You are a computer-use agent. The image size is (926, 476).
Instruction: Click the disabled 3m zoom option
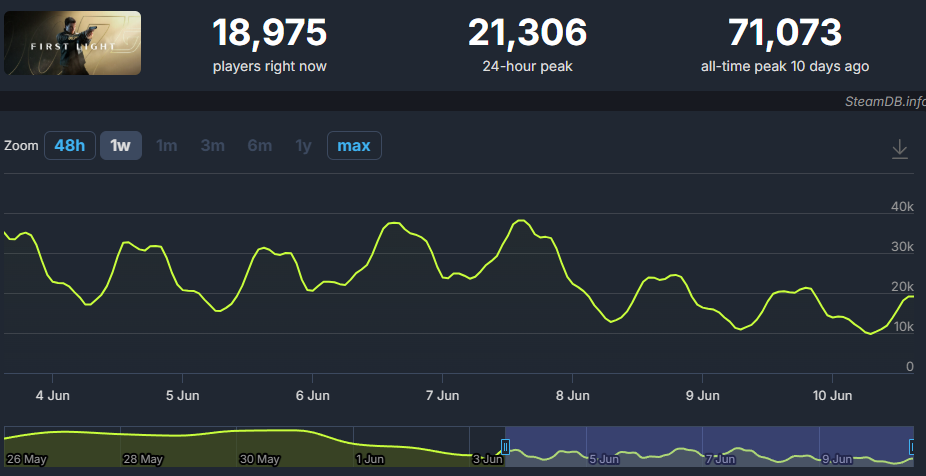[213, 145]
